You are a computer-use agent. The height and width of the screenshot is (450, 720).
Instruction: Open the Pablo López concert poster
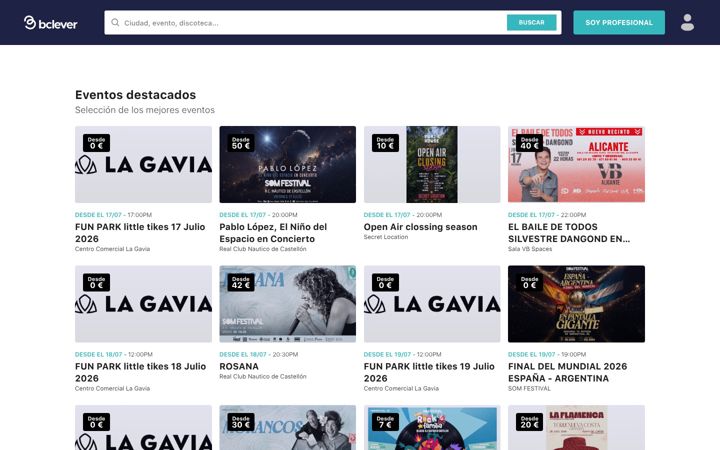click(x=287, y=164)
